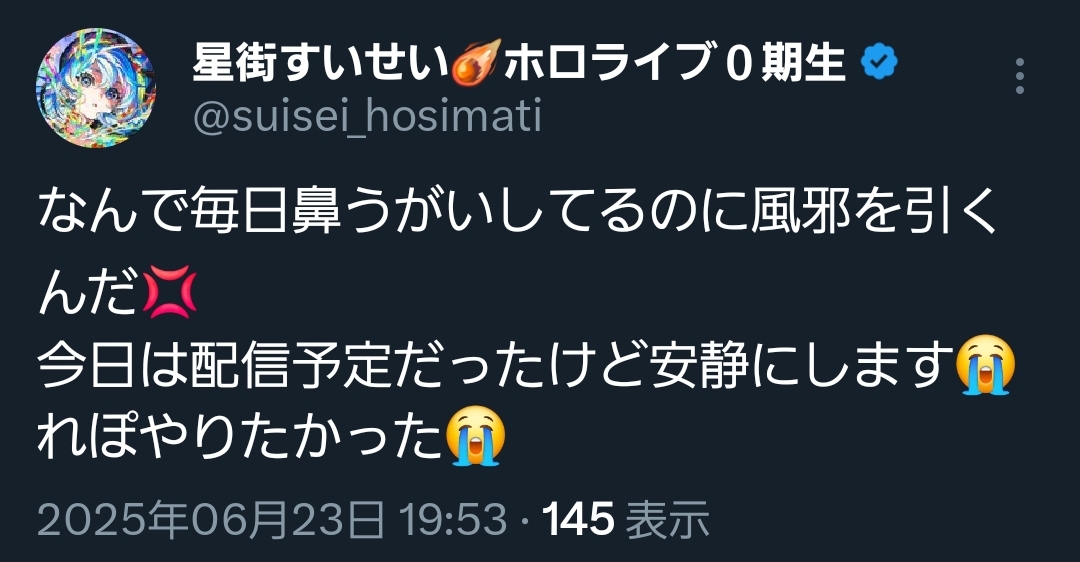Click the 表示 views label
The height and width of the screenshot is (562, 1080).
pyautogui.click(x=667, y=520)
